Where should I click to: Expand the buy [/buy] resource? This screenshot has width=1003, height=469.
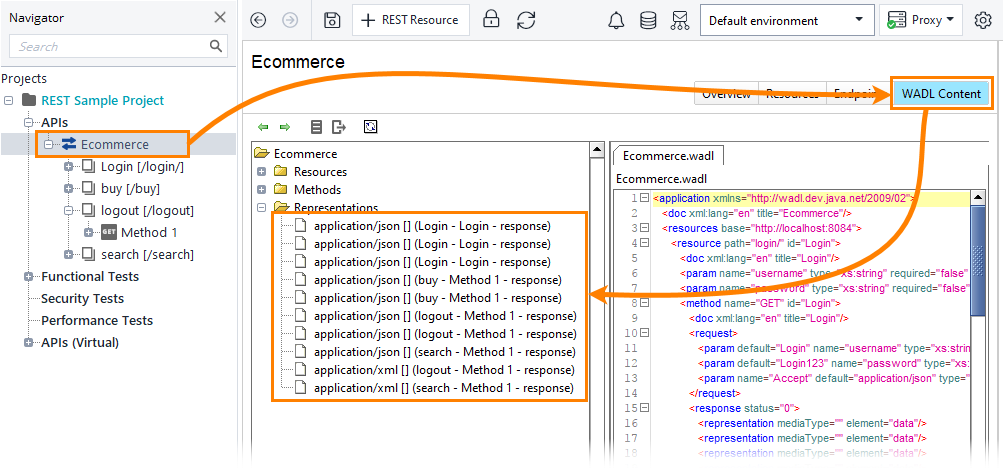(68, 189)
